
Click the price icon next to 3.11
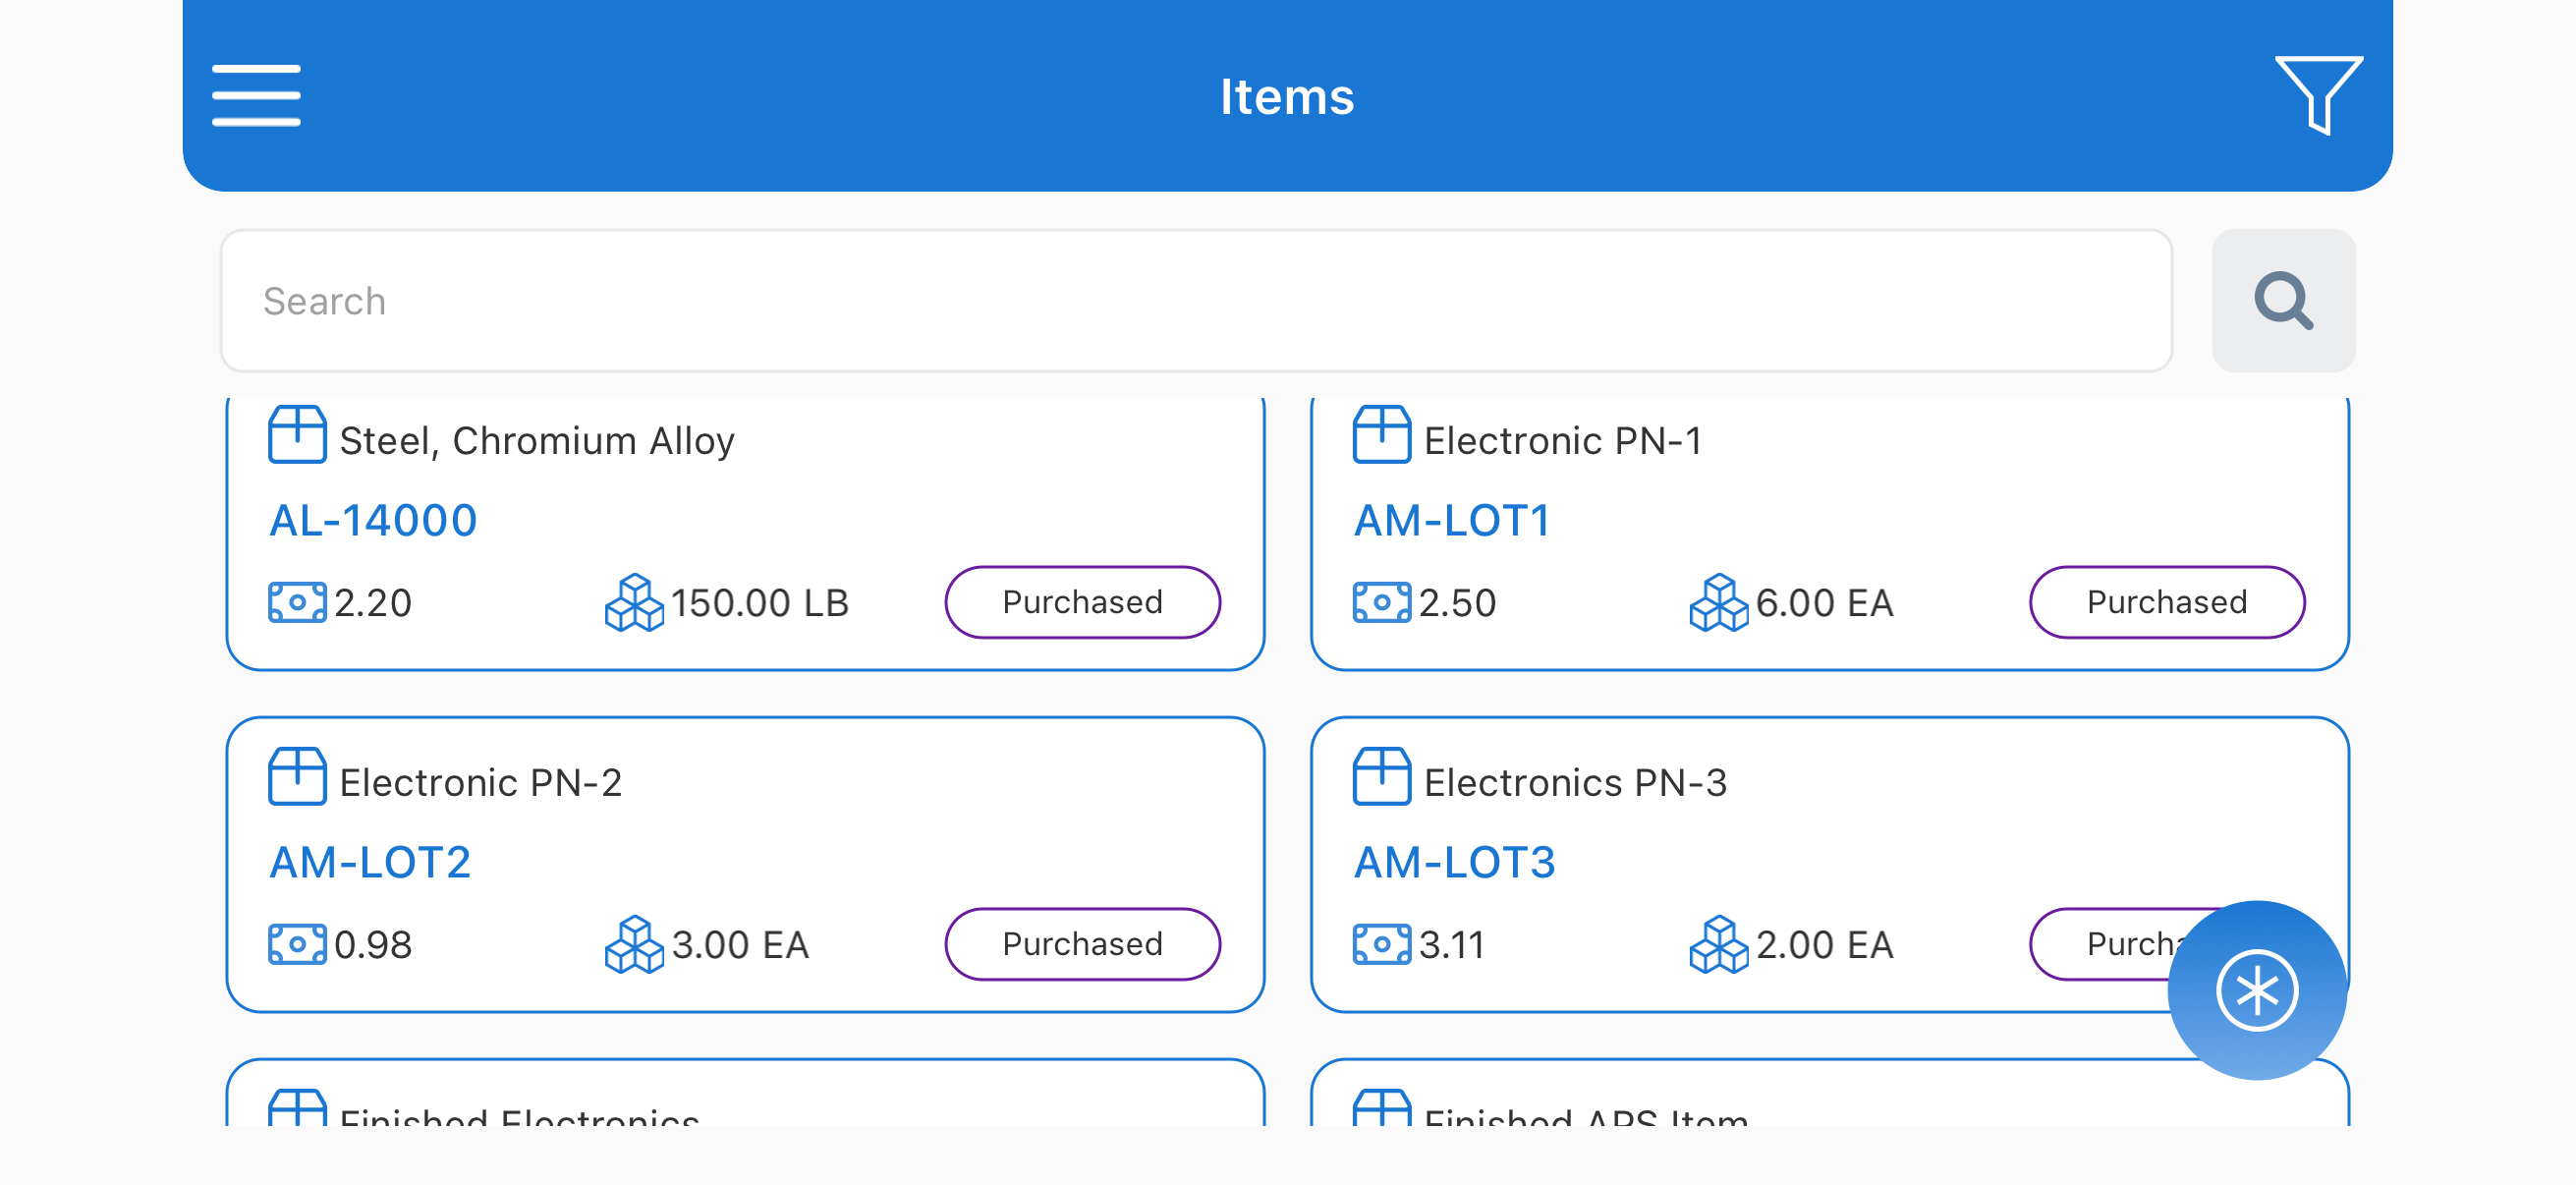point(1381,945)
